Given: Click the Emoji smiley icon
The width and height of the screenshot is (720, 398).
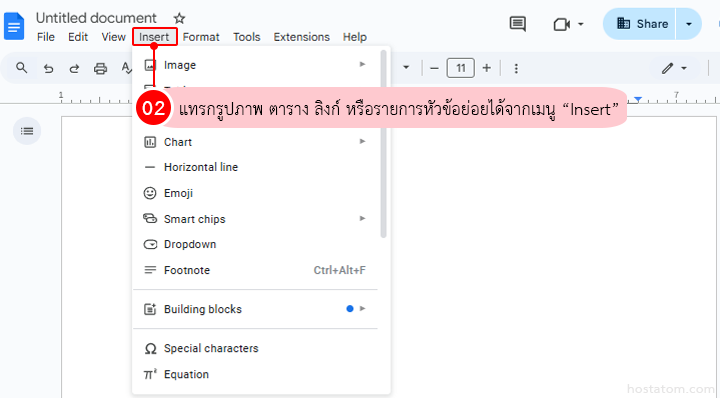Looking at the screenshot, I should pos(150,193).
